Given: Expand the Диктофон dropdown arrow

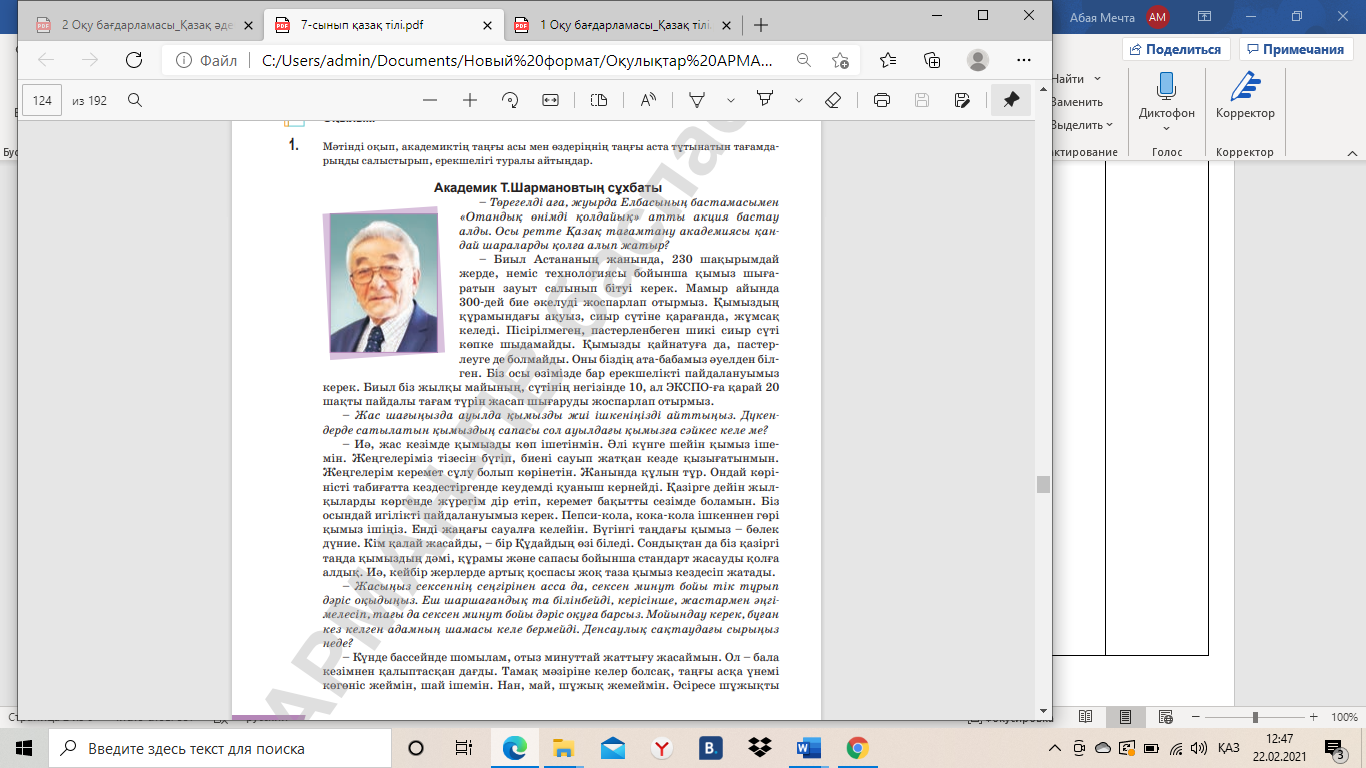Looking at the screenshot, I should click(1166, 128).
